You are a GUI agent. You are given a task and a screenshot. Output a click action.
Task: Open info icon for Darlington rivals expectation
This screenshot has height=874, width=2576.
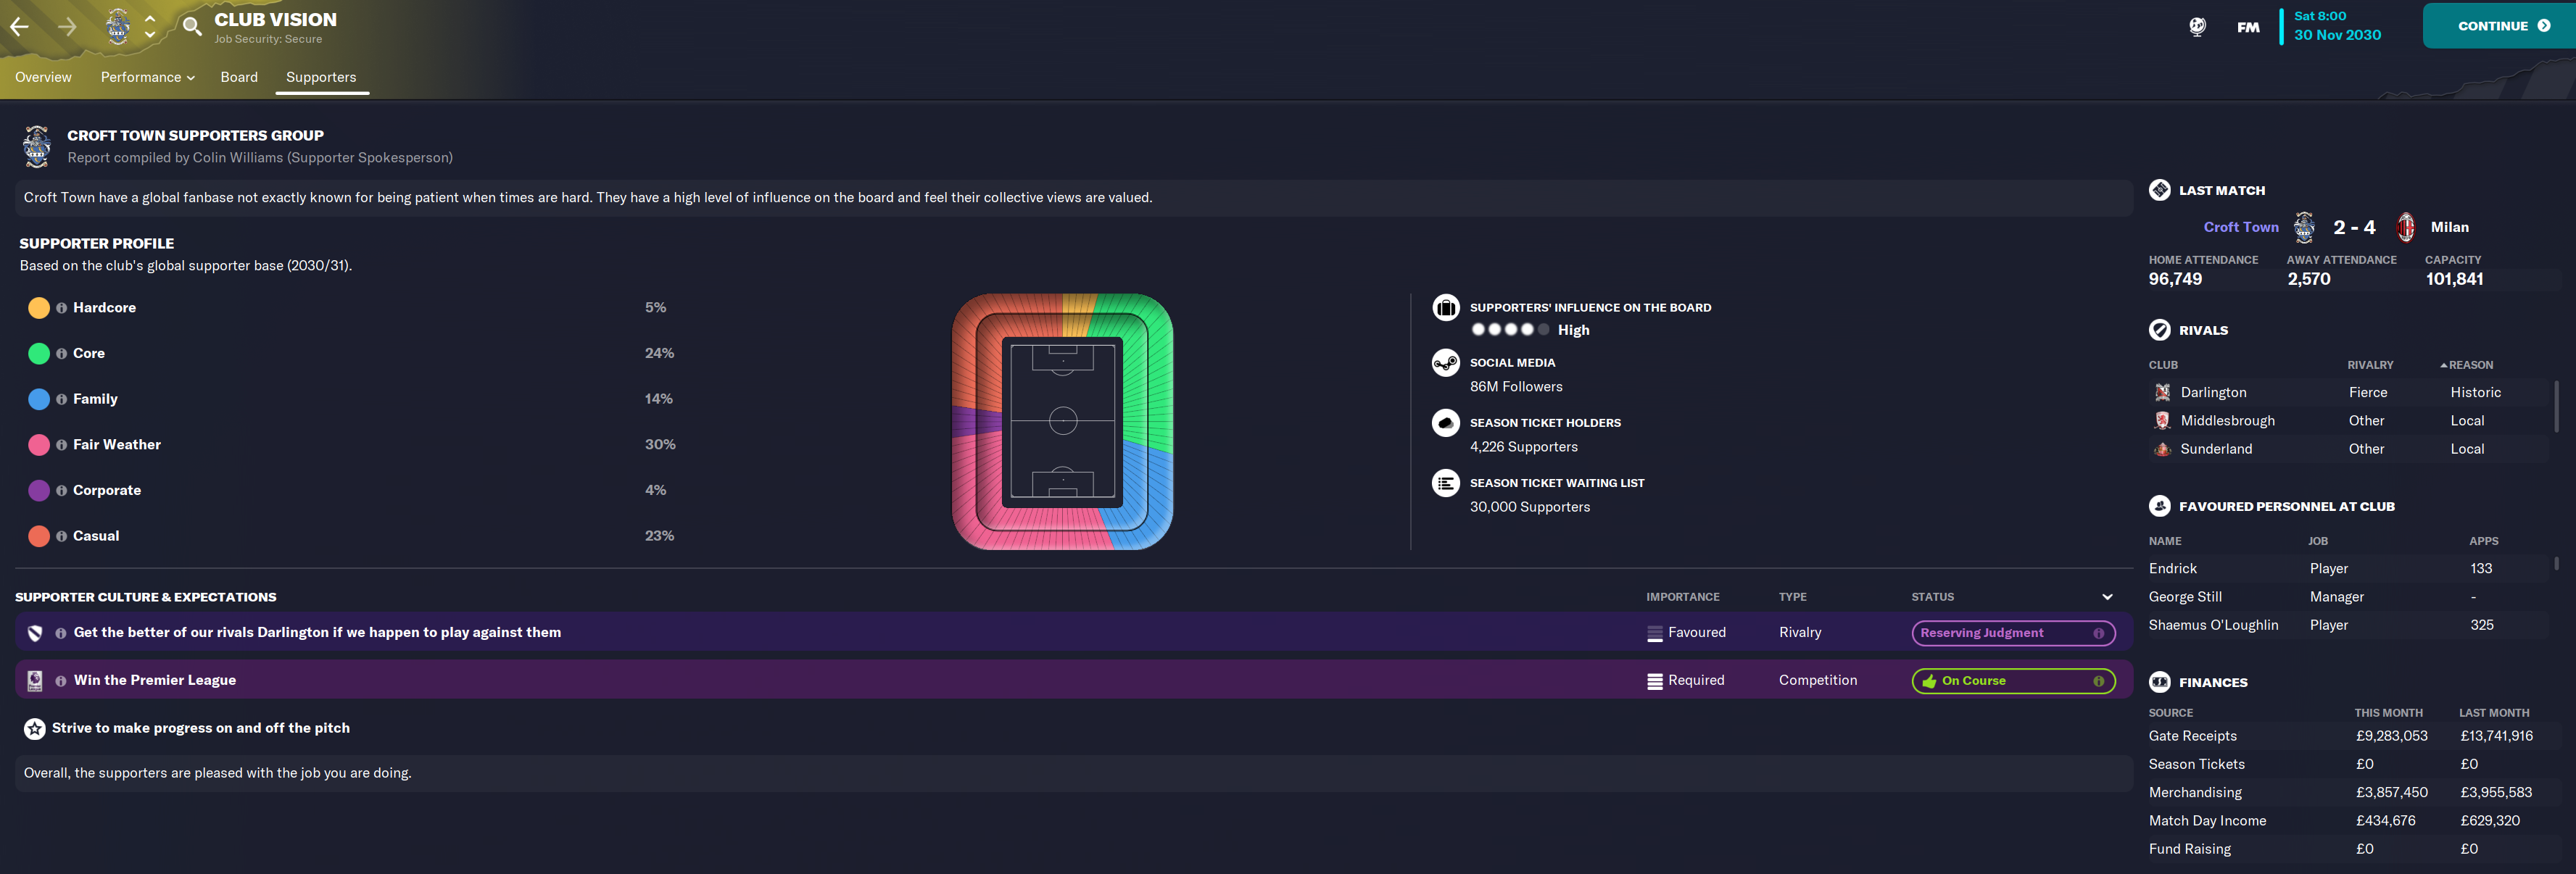coord(61,633)
